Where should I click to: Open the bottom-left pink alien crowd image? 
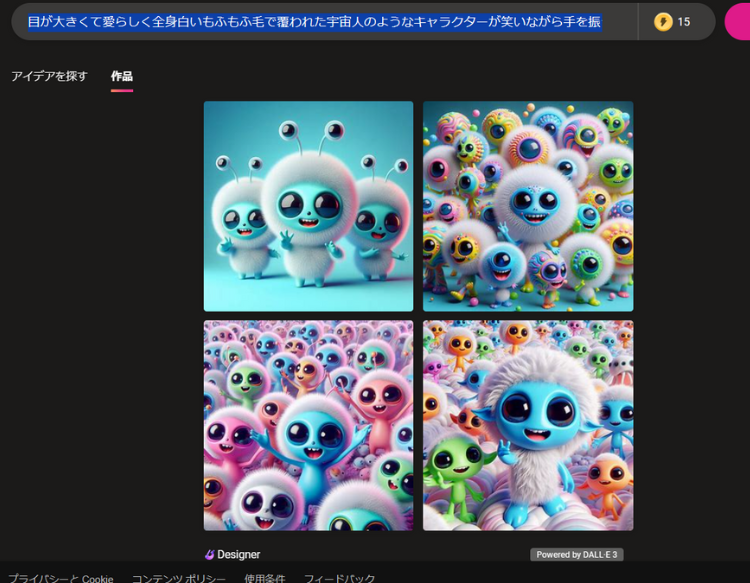[308, 425]
